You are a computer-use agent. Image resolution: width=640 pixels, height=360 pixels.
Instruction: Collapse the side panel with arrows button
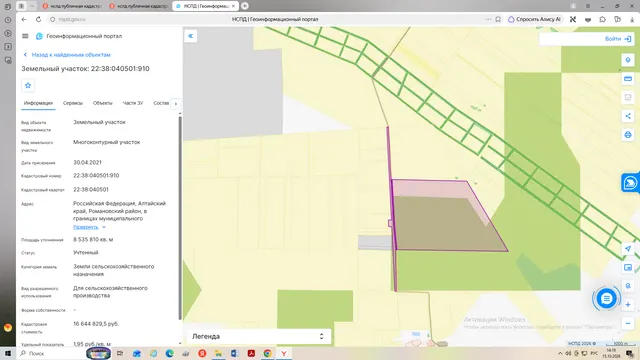pyautogui.click(x=191, y=36)
